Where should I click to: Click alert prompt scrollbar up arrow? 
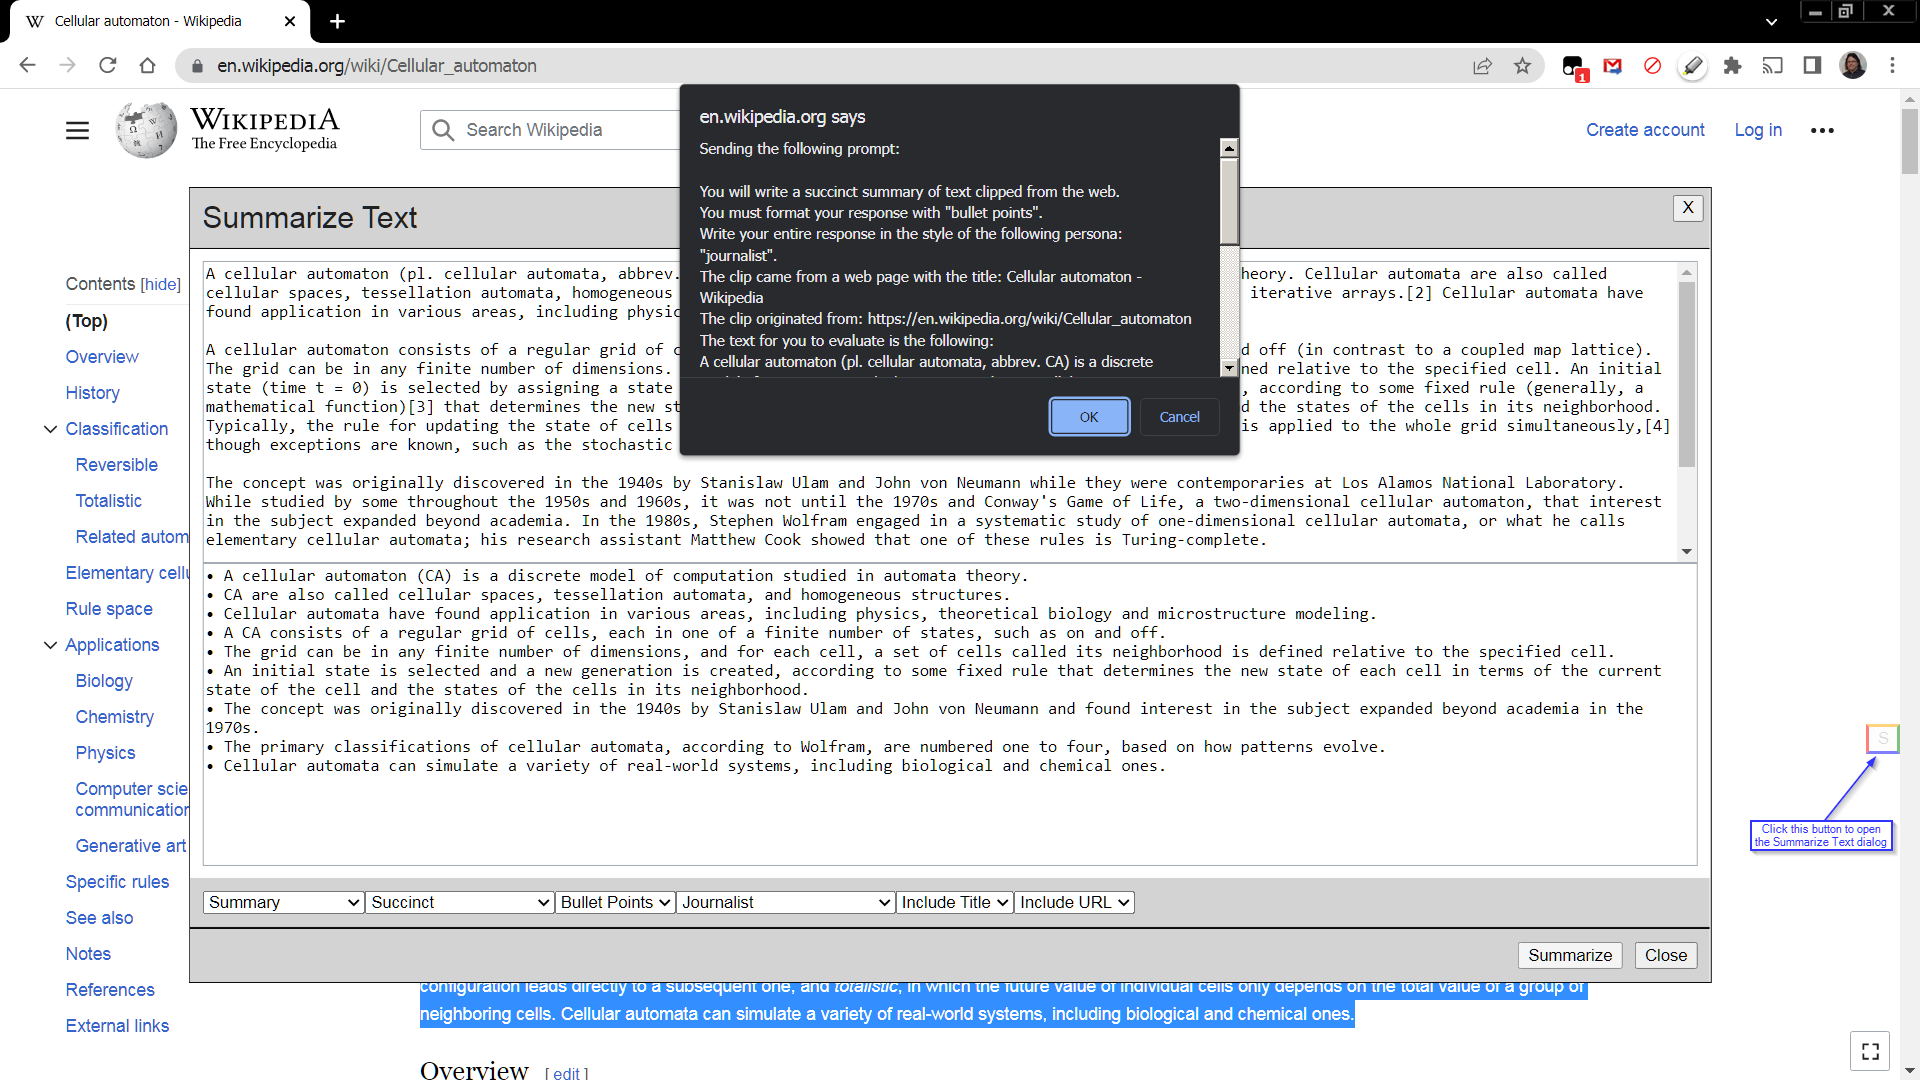point(1229,148)
